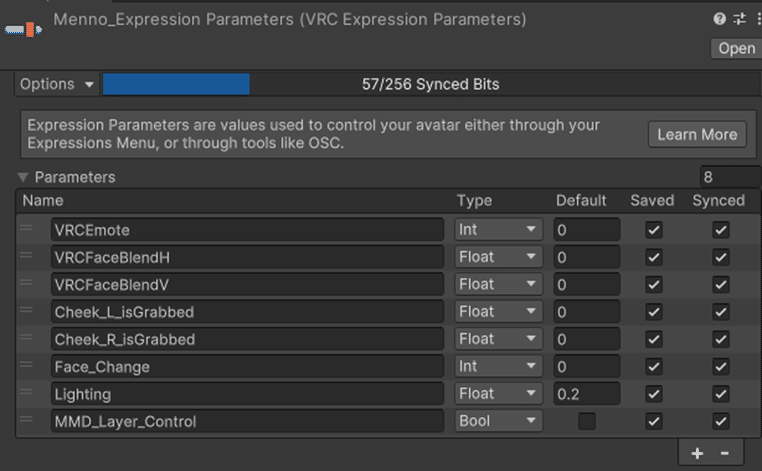Click the Lighting default value field
The image size is (762, 471).
(x=586, y=394)
